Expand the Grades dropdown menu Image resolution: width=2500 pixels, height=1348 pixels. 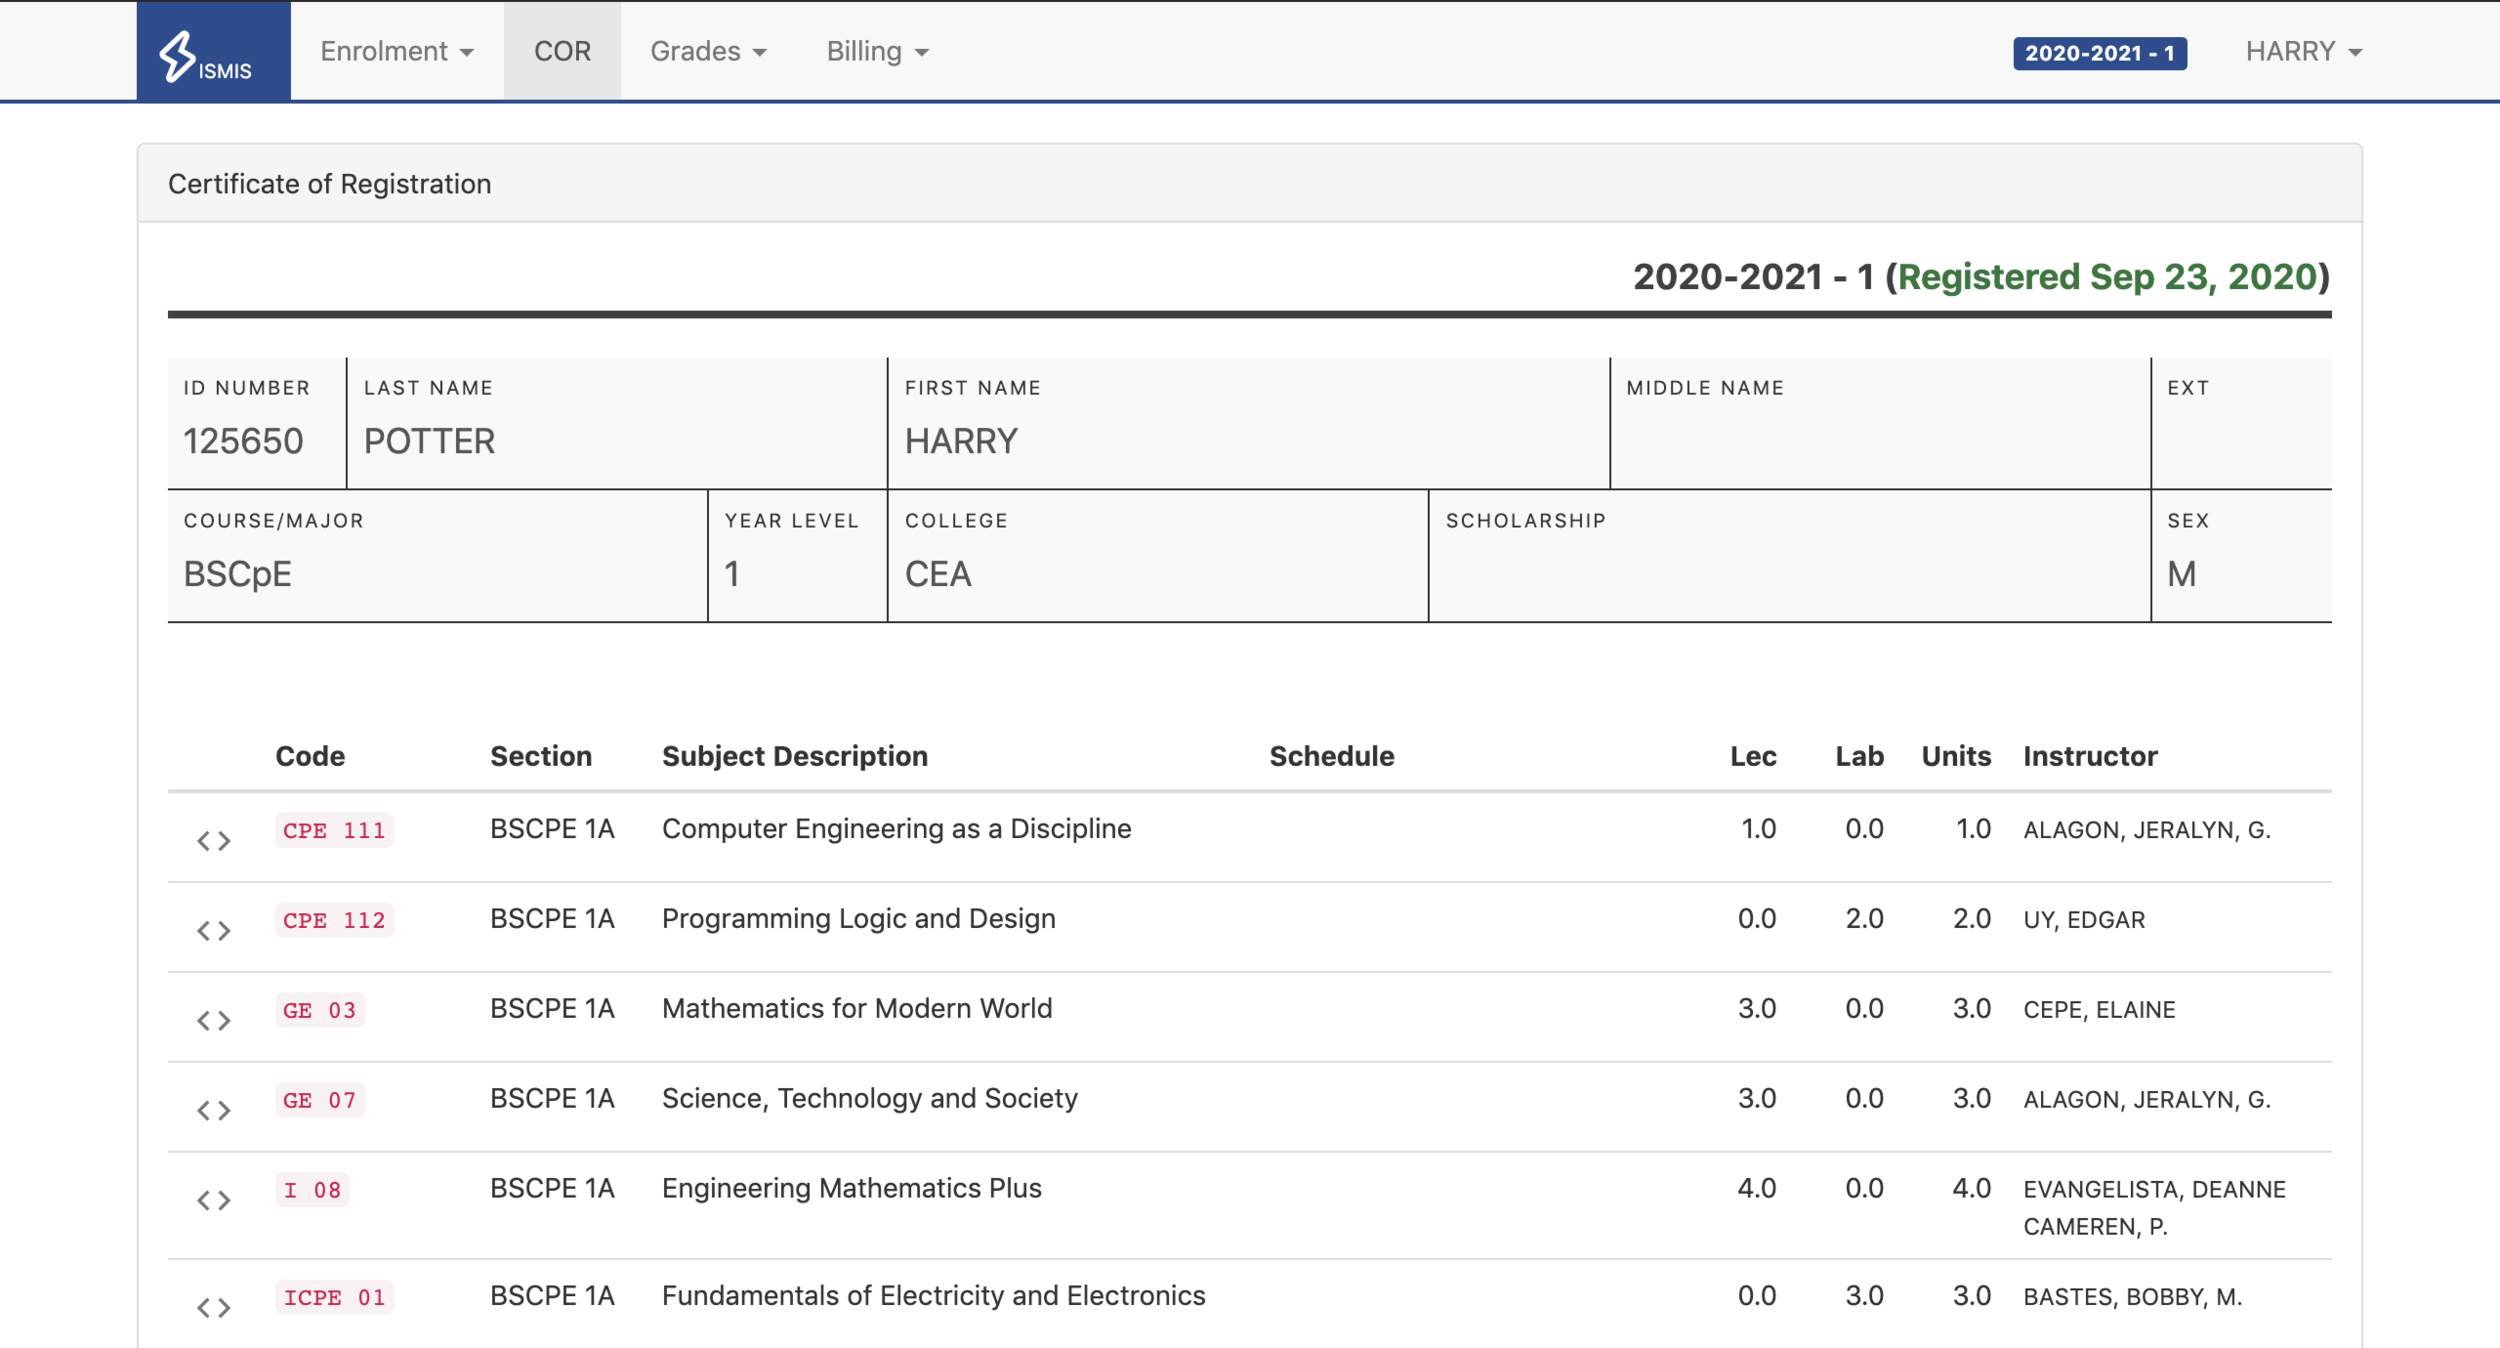(708, 52)
